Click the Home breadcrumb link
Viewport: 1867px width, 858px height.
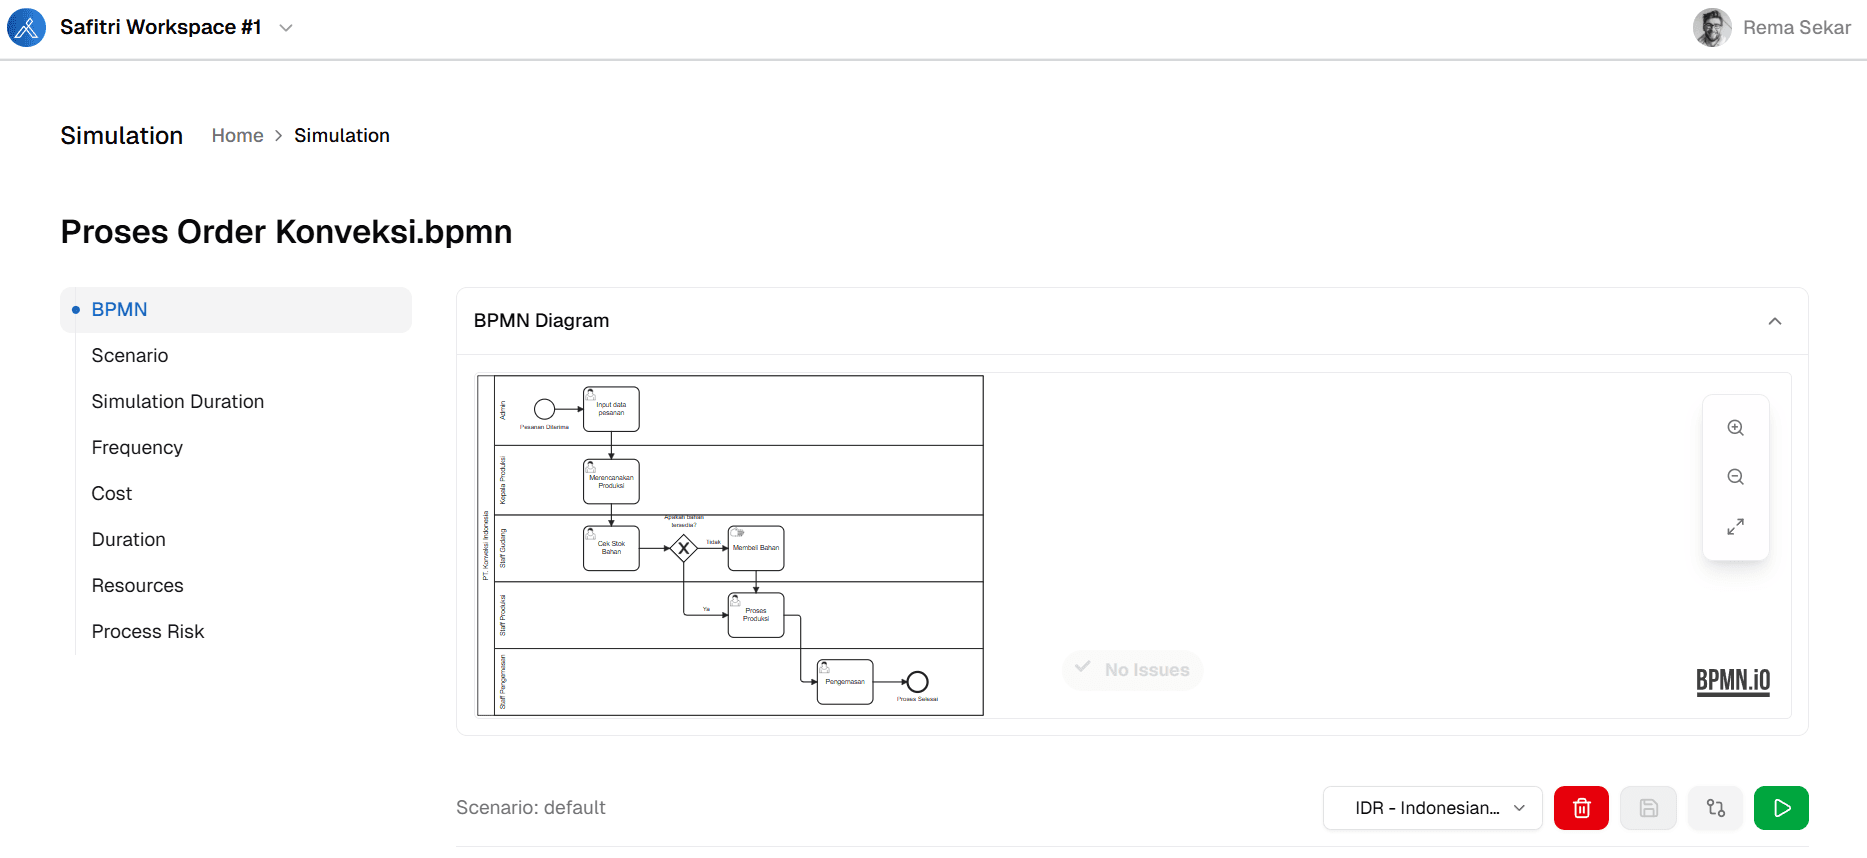click(x=238, y=136)
